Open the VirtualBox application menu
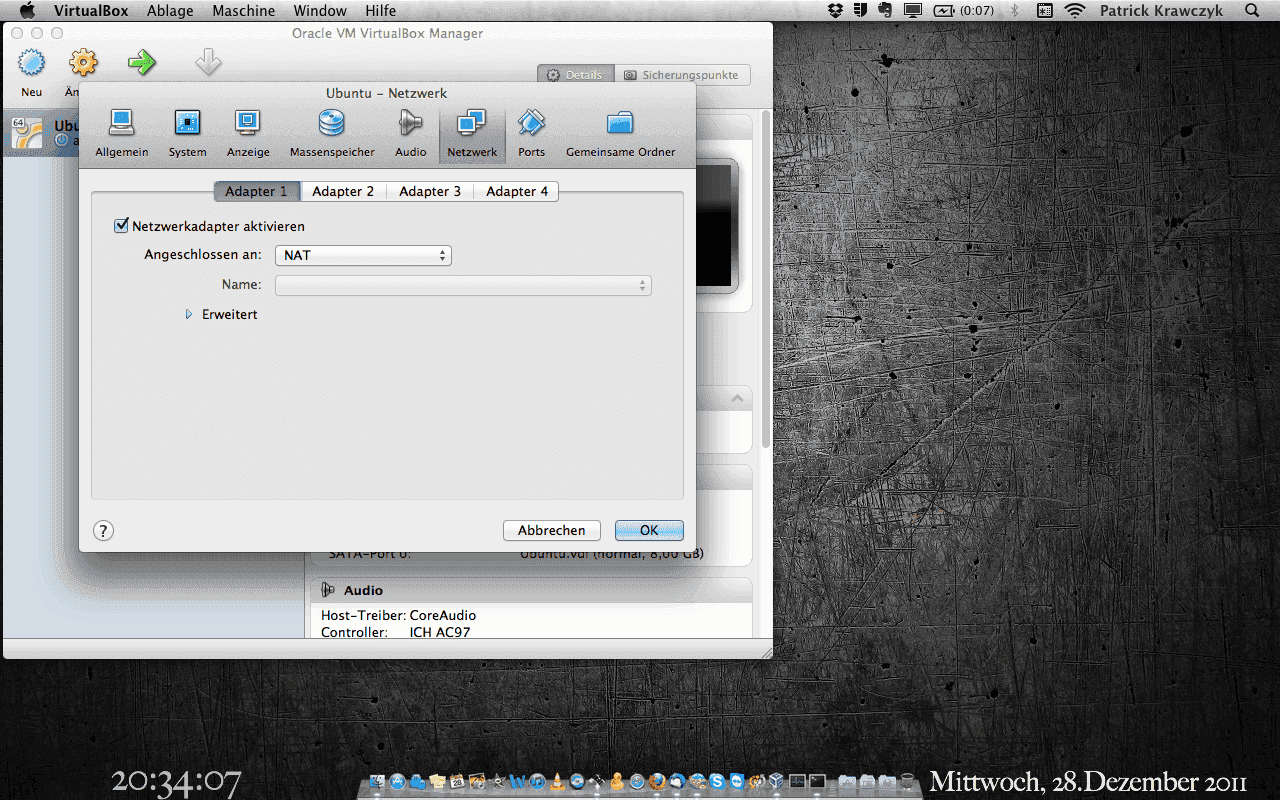 tap(90, 11)
